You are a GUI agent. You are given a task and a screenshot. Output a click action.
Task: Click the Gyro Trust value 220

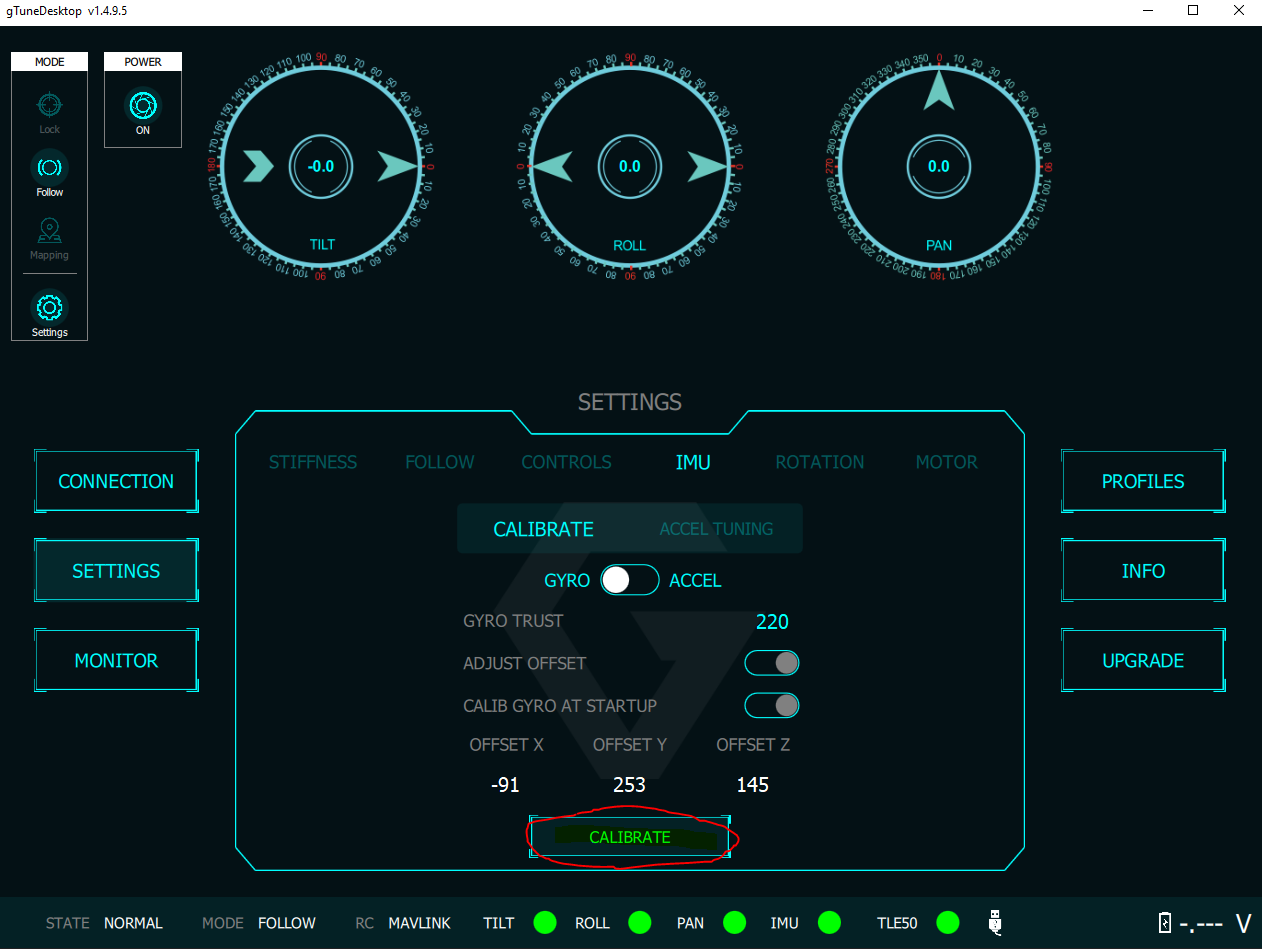click(x=772, y=622)
